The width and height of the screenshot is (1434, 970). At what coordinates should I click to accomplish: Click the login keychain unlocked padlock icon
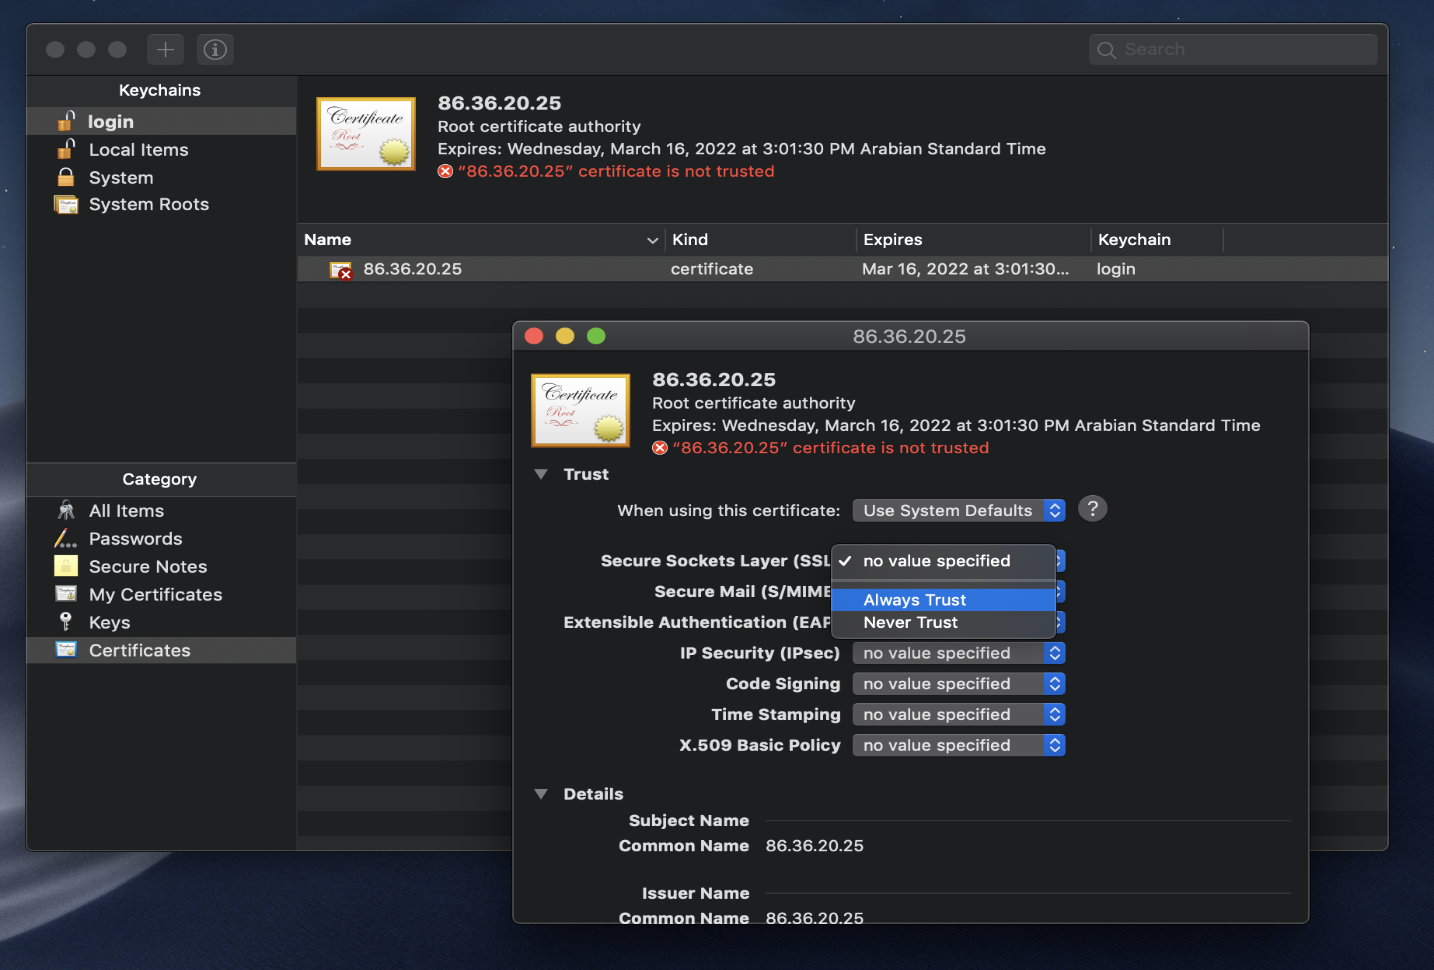pyautogui.click(x=66, y=121)
